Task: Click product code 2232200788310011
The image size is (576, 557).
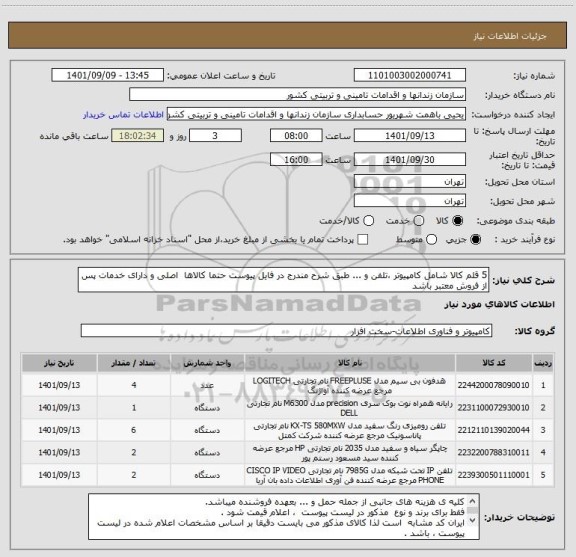Action: click(493, 452)
